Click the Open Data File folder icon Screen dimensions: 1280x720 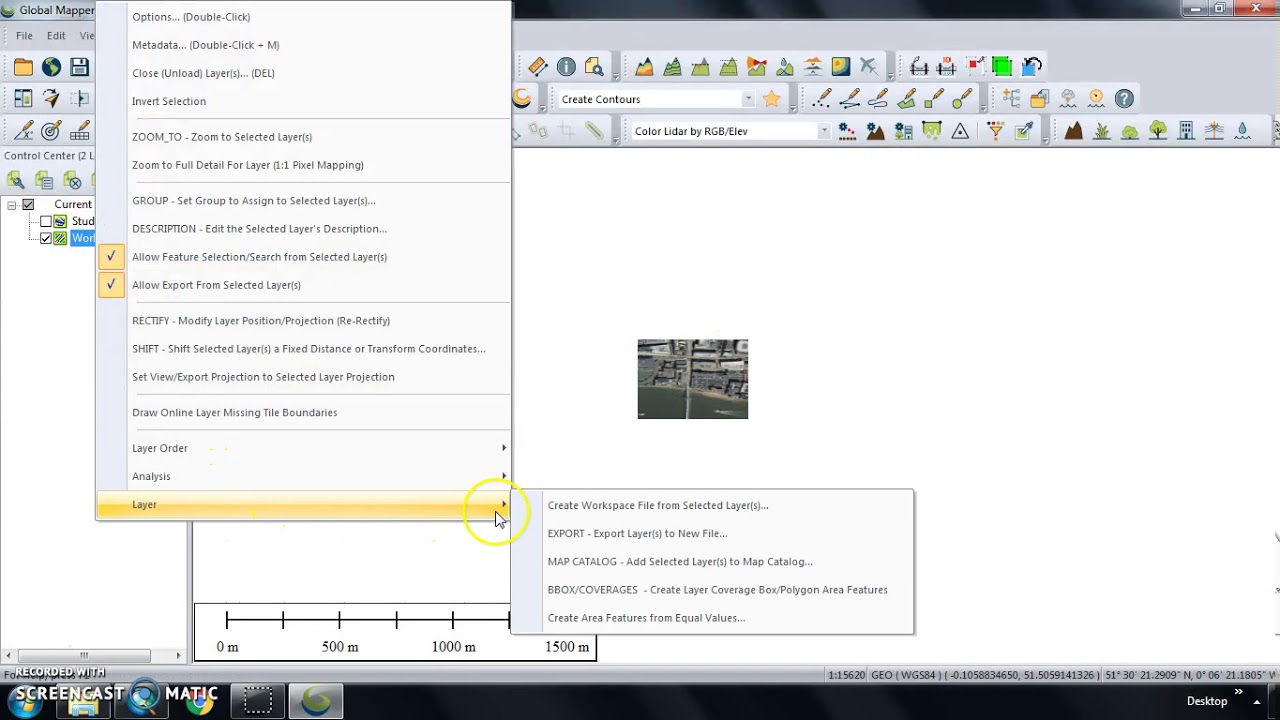pos(23,67)
